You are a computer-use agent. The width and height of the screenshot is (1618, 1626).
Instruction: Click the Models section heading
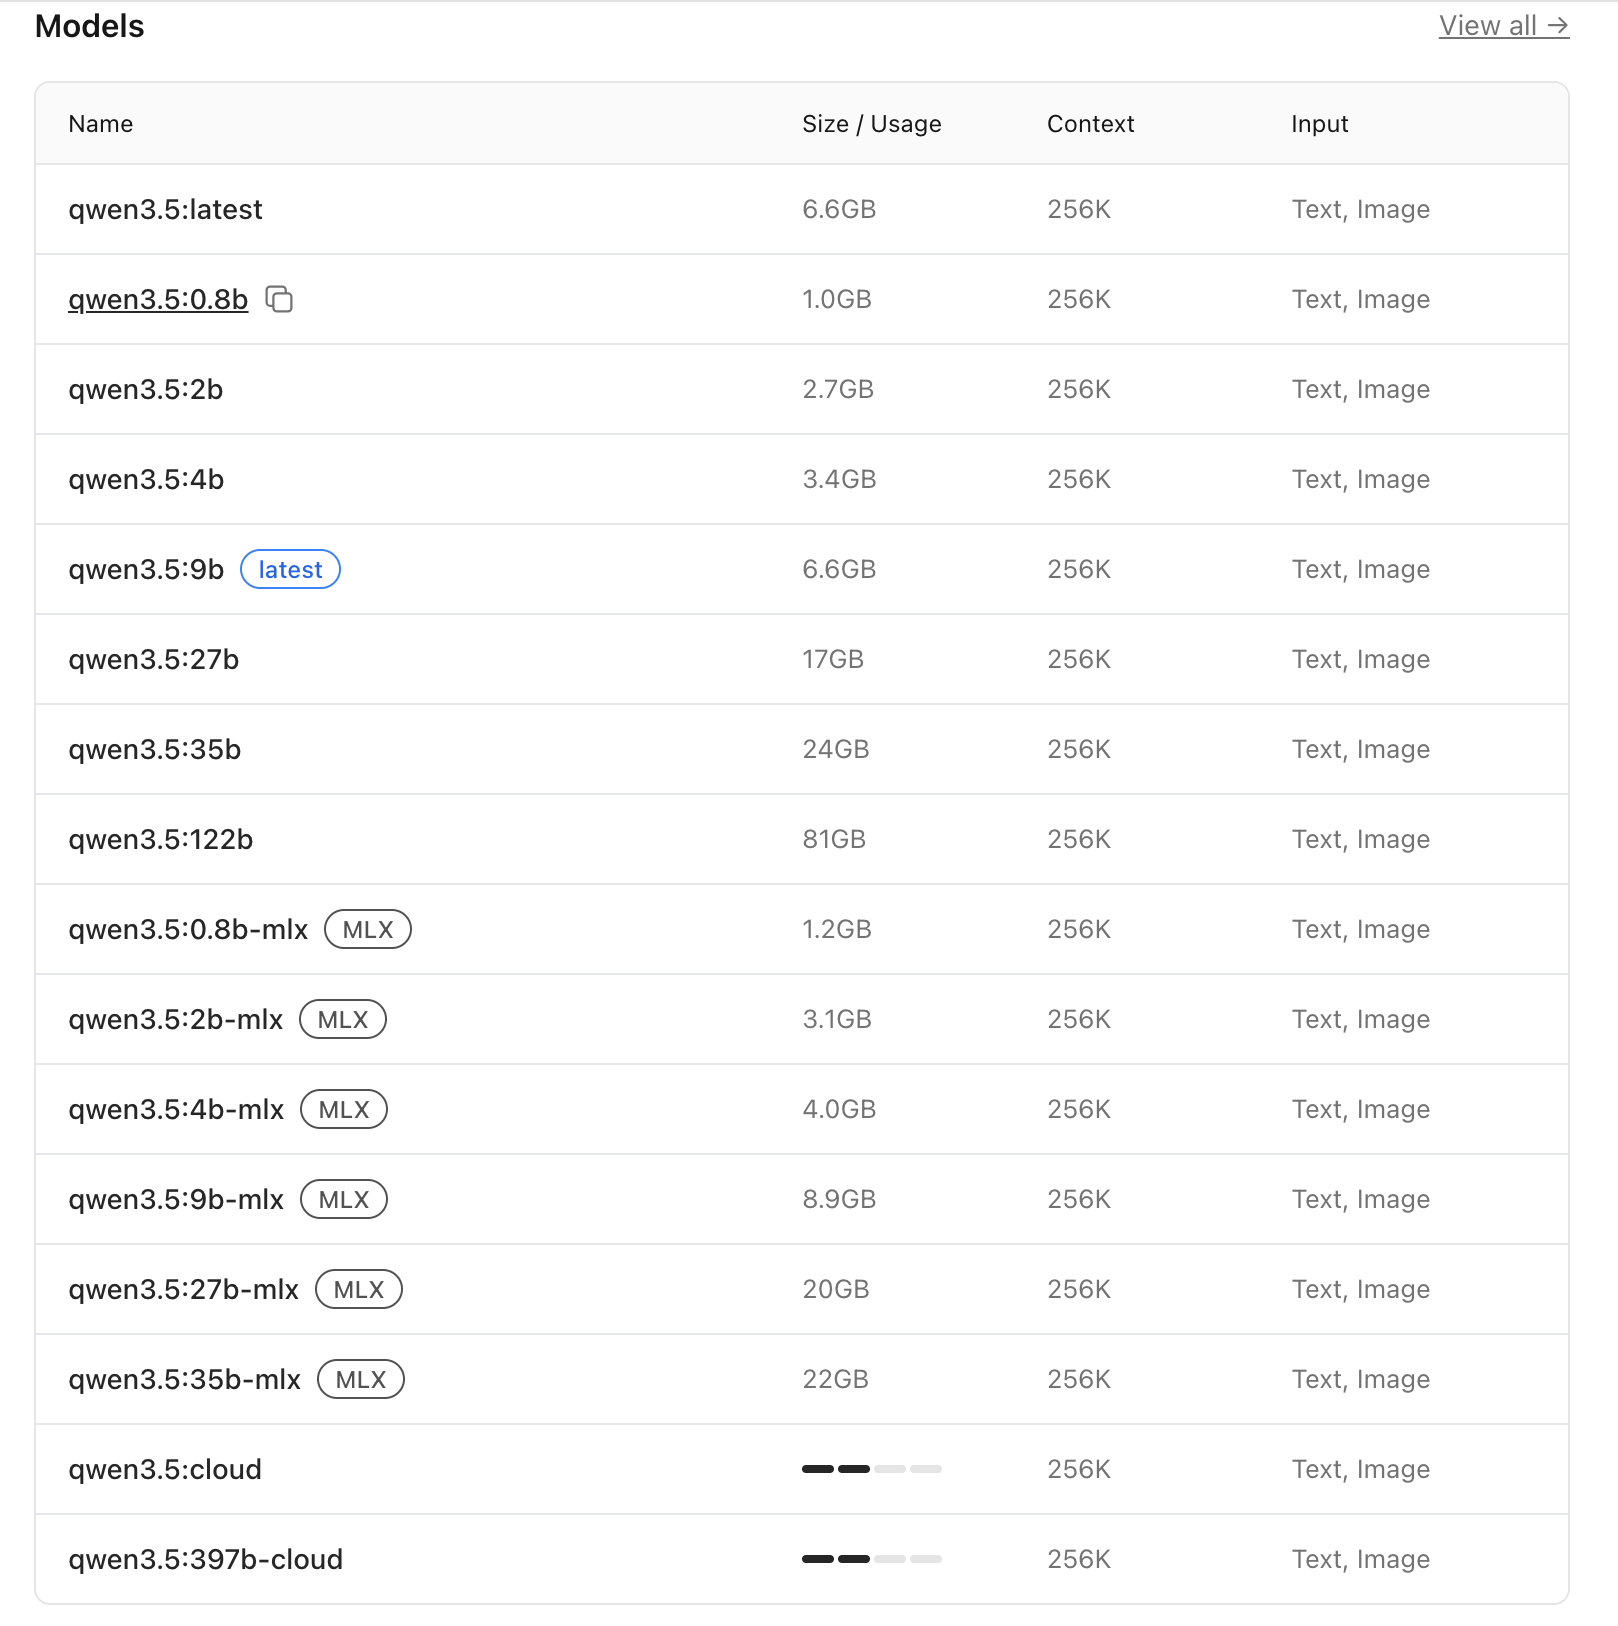click(x=90, y=26)
